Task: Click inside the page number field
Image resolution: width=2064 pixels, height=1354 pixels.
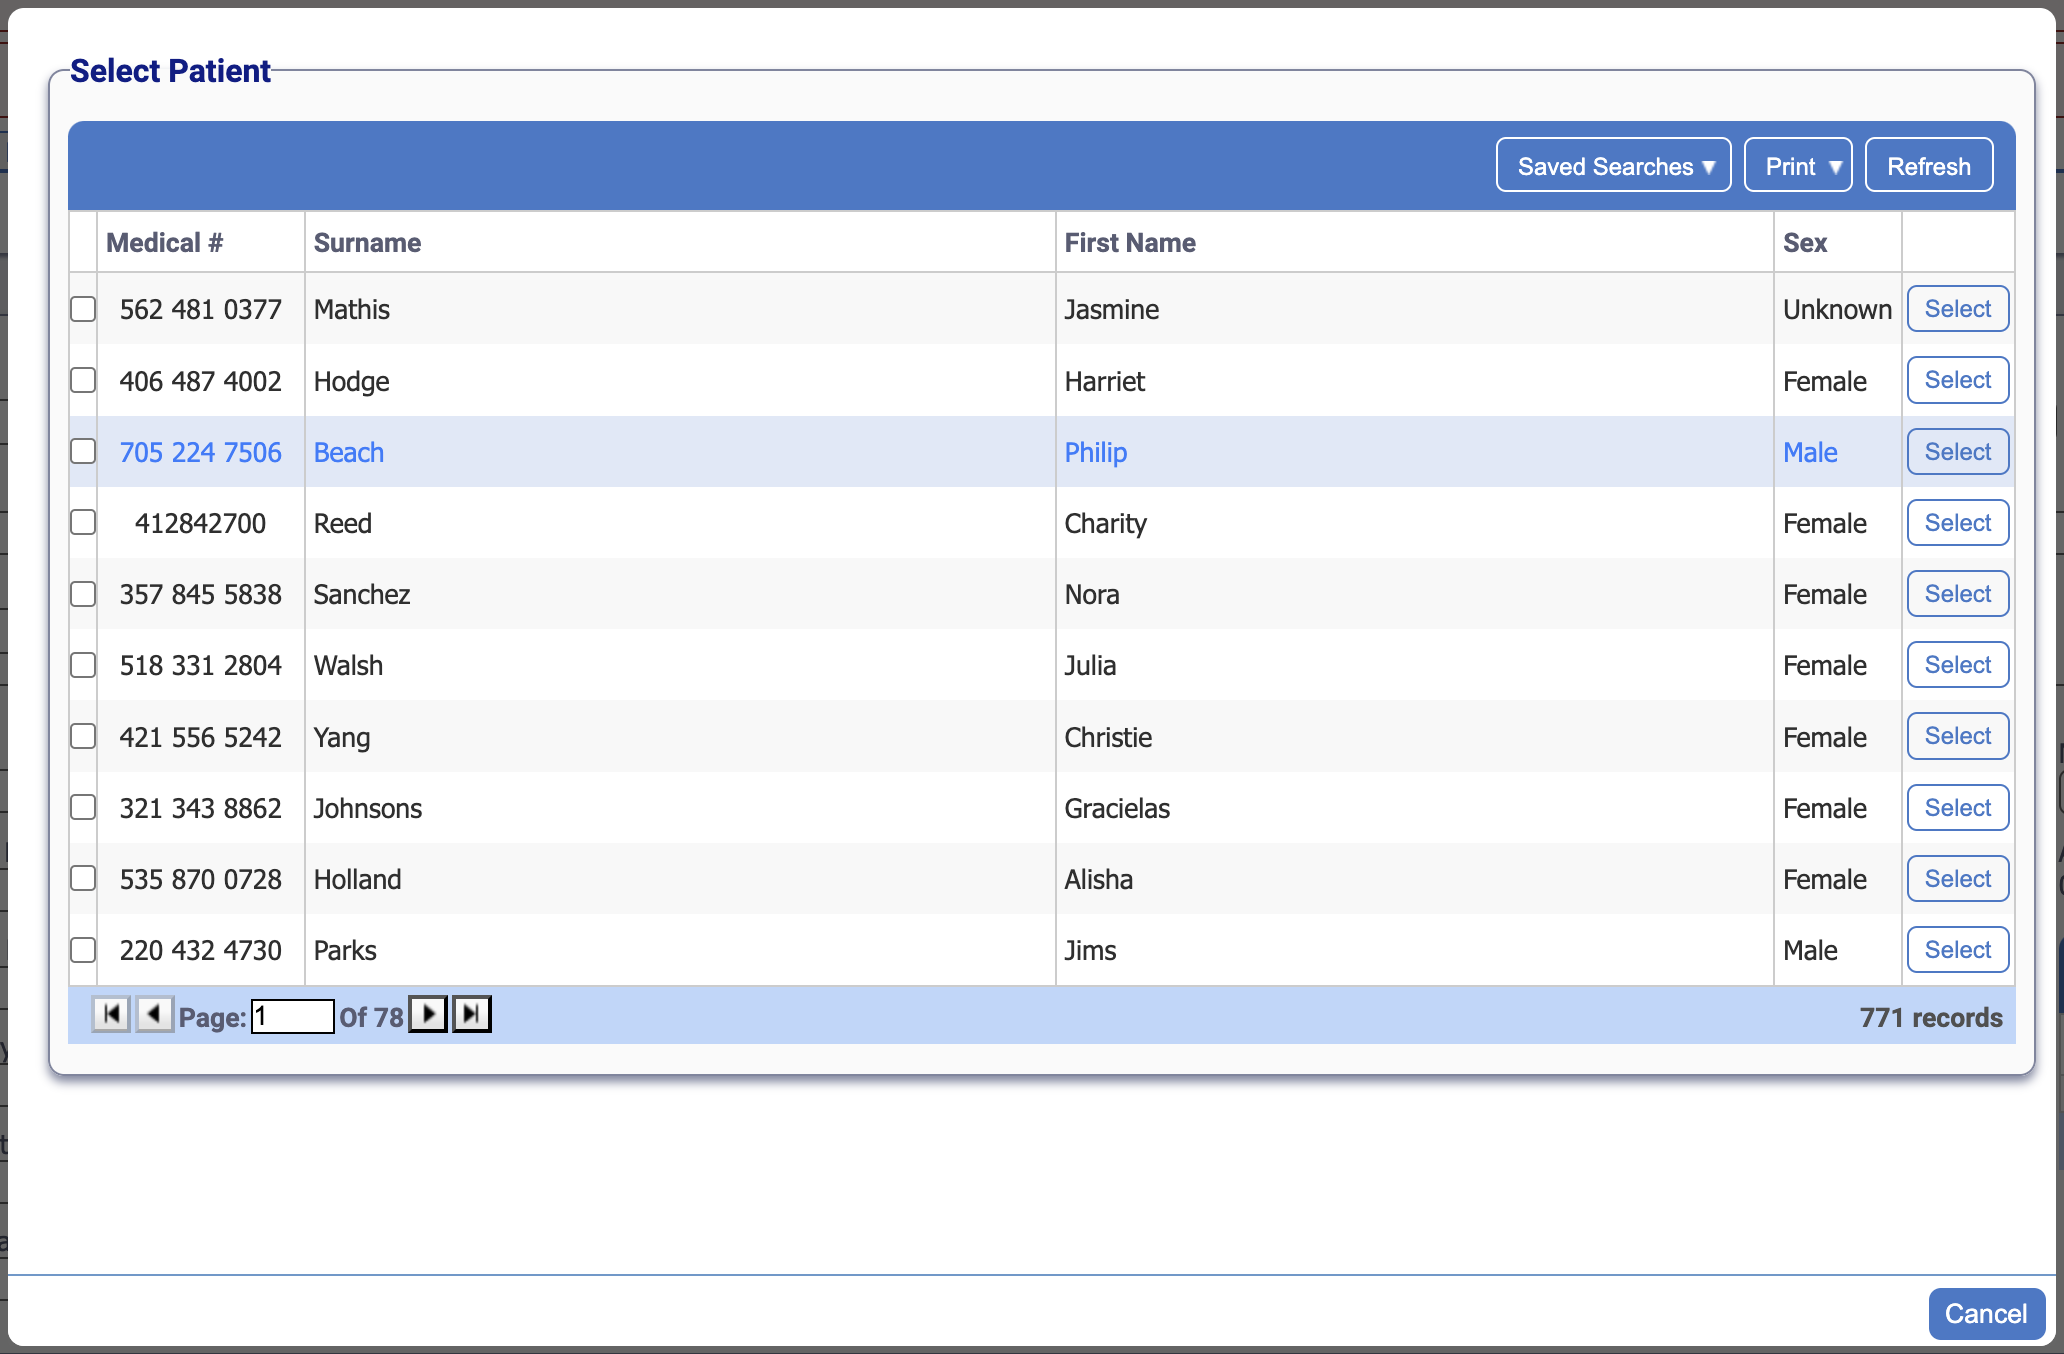Action: (291, 1016)
